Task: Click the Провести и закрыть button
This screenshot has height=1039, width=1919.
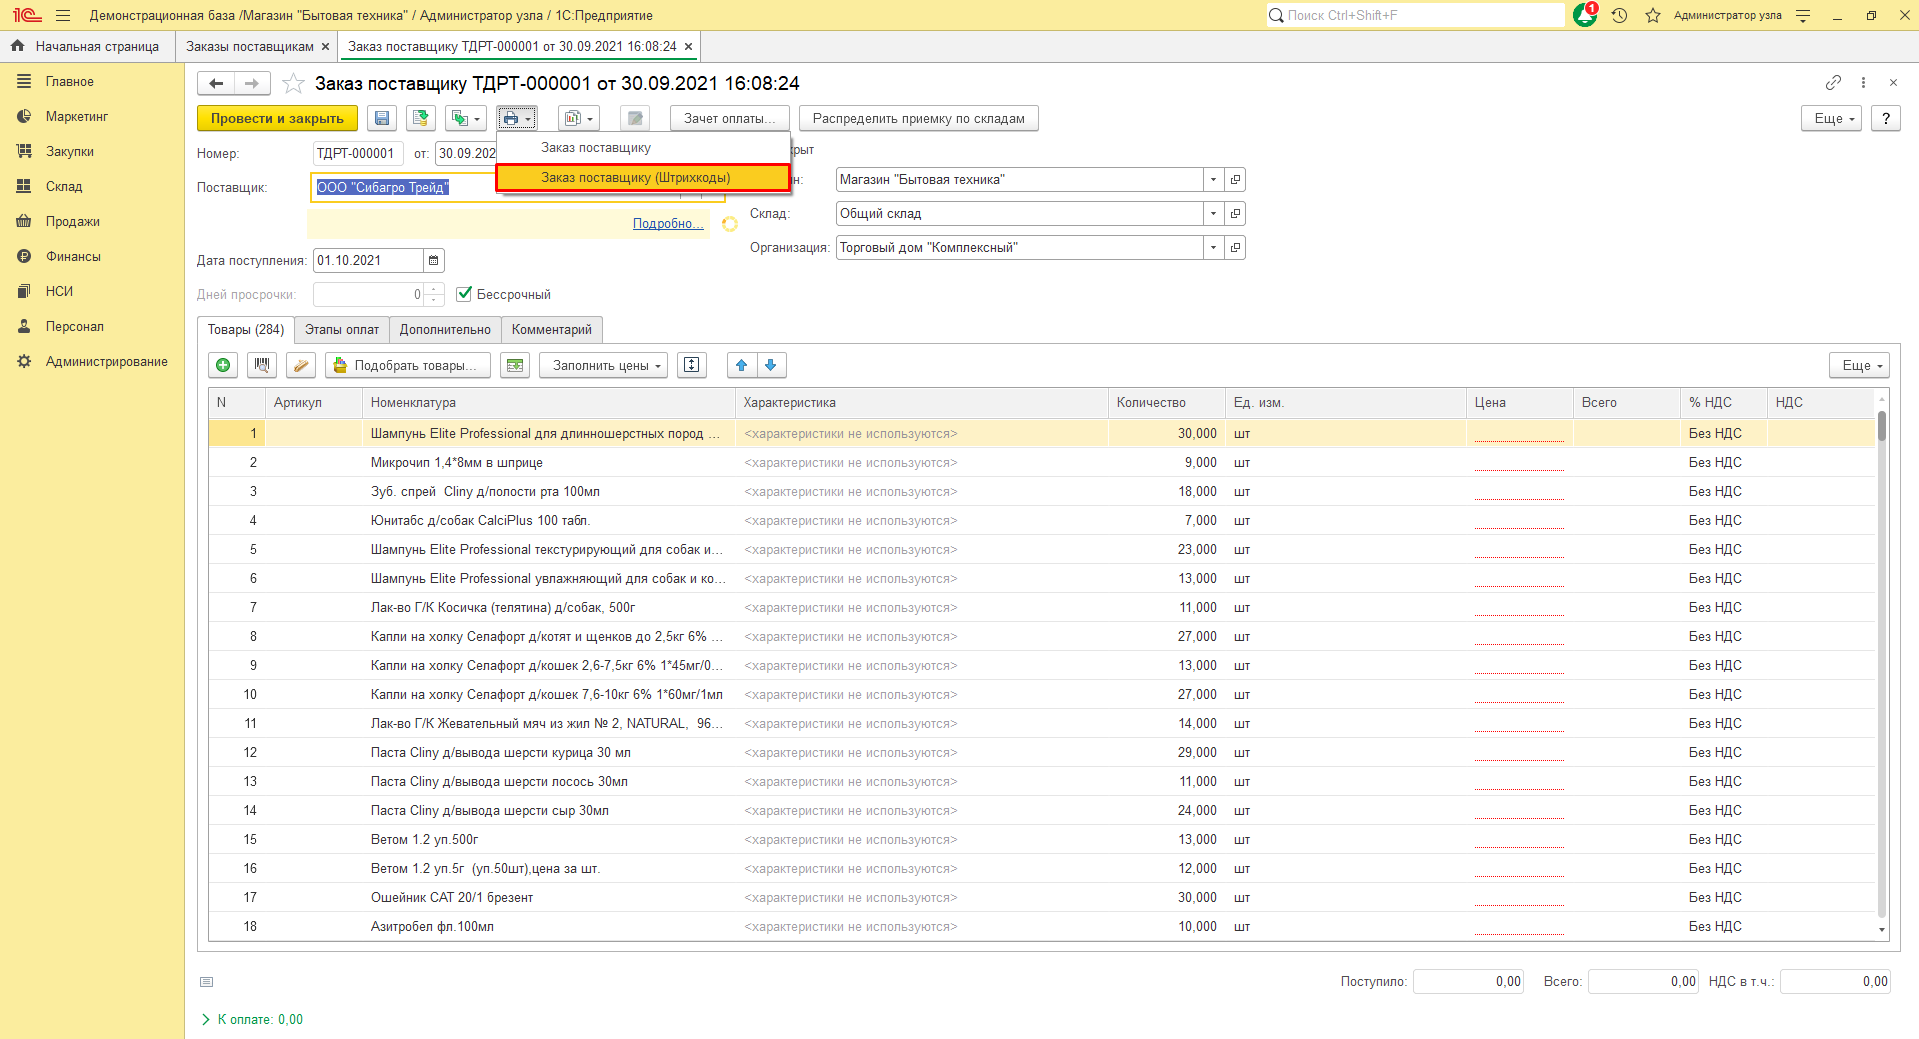Action: 277,119
